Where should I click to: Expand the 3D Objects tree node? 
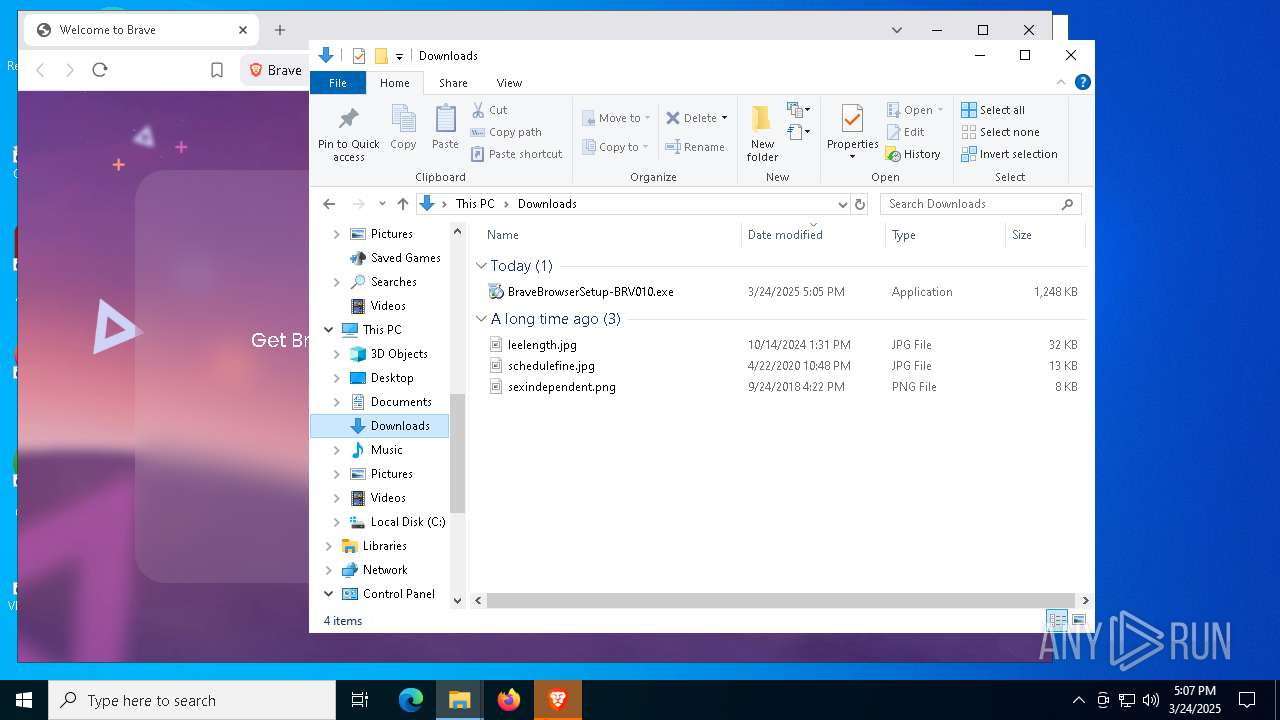337,354
